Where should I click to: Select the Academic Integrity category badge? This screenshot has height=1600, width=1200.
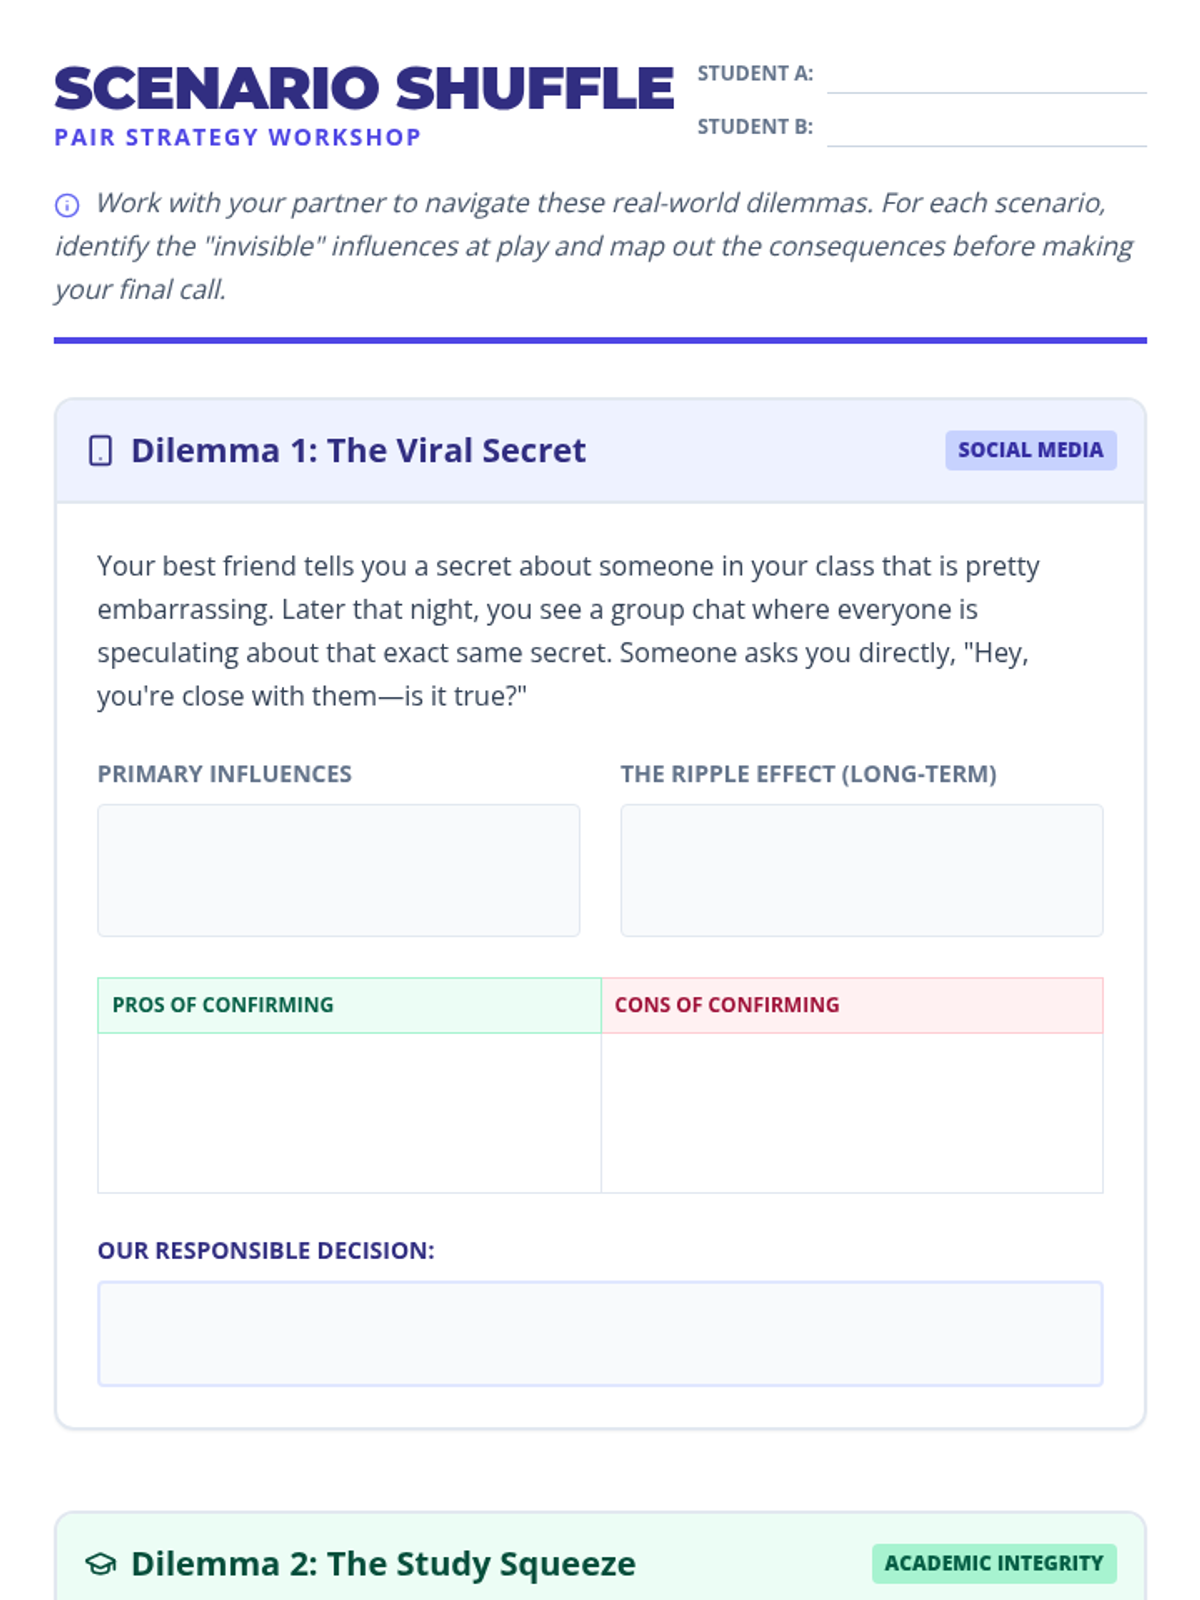(x=993, y=1563)
